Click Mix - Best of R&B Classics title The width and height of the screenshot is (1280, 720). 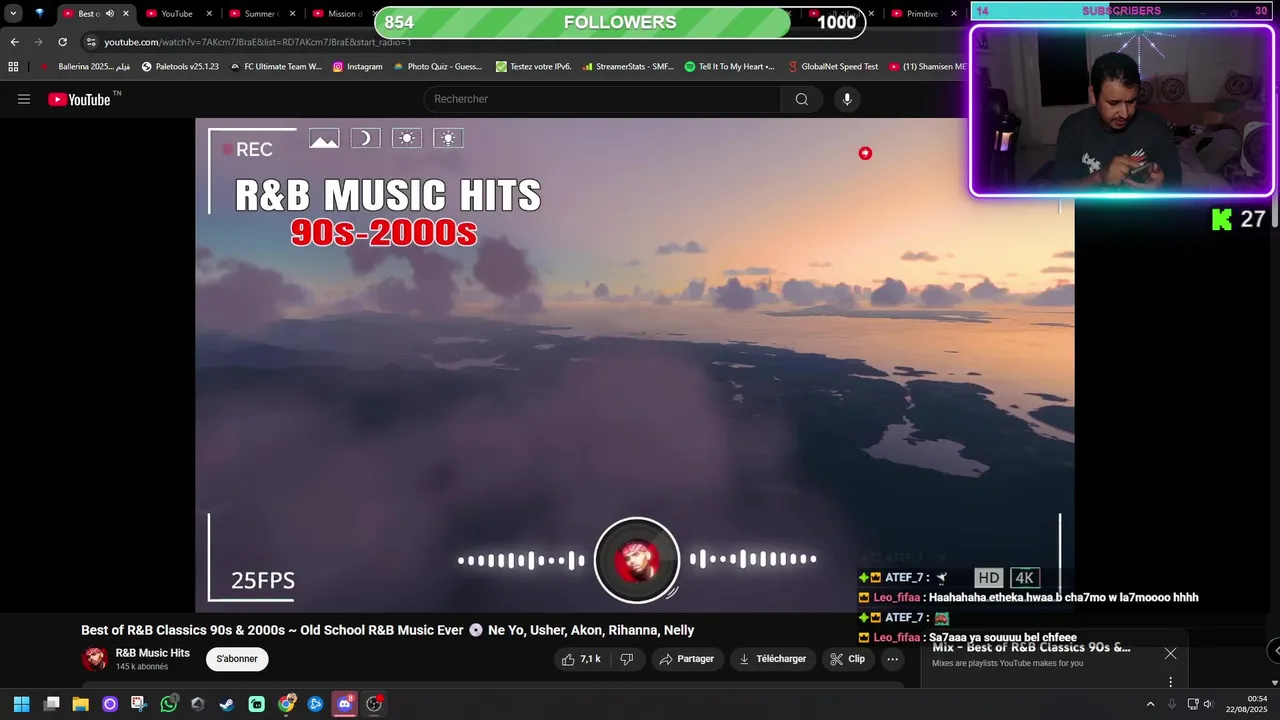pyautogui.click(x=1031, y=647)
